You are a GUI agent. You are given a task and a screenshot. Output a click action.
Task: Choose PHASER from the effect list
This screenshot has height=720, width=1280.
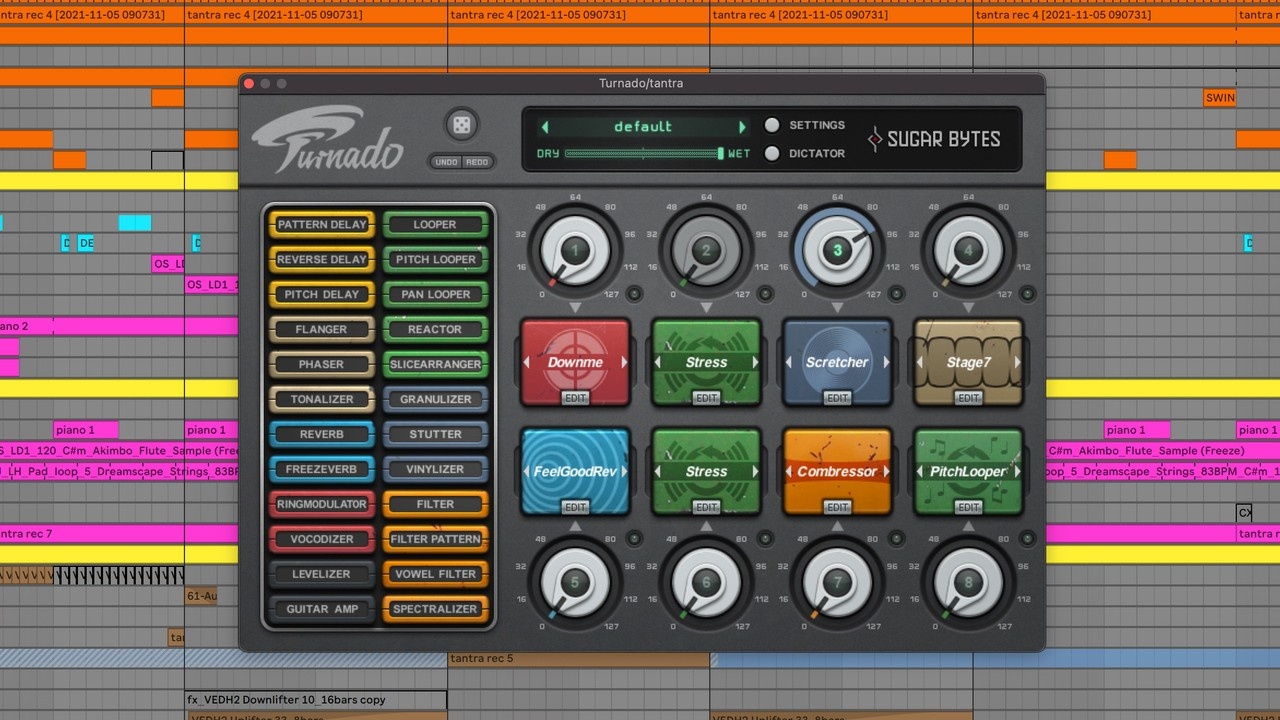322,364
